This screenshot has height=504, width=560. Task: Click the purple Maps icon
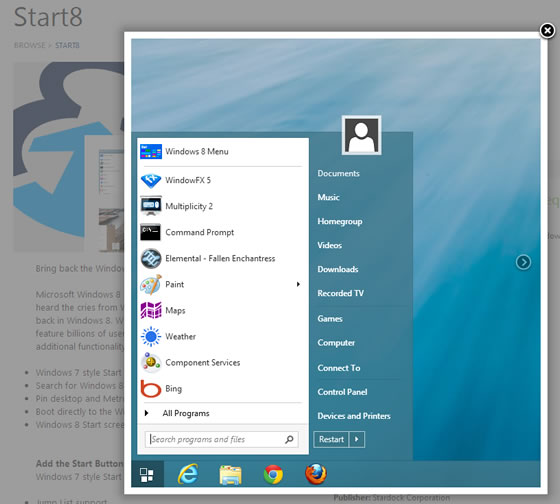tap(151, 310)
